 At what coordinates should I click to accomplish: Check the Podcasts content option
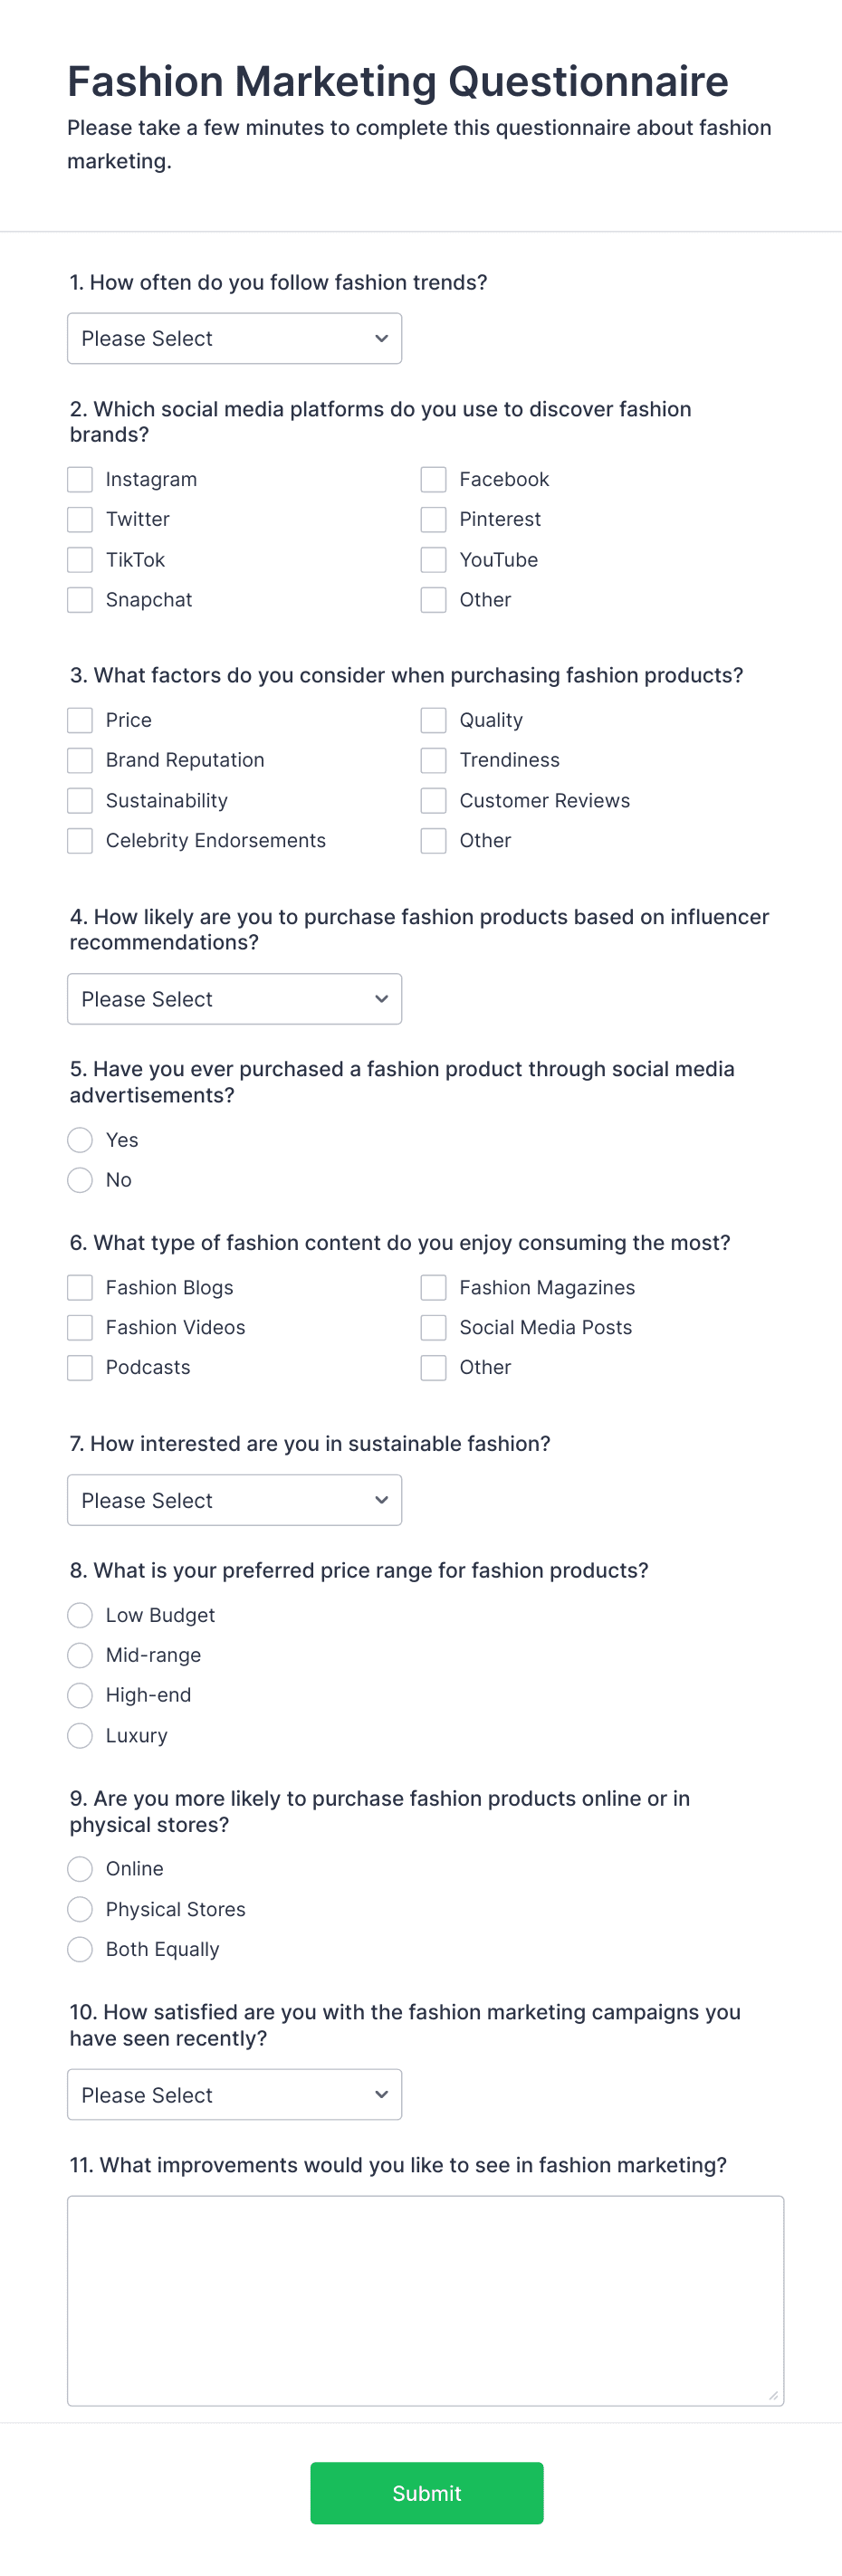79,1367
